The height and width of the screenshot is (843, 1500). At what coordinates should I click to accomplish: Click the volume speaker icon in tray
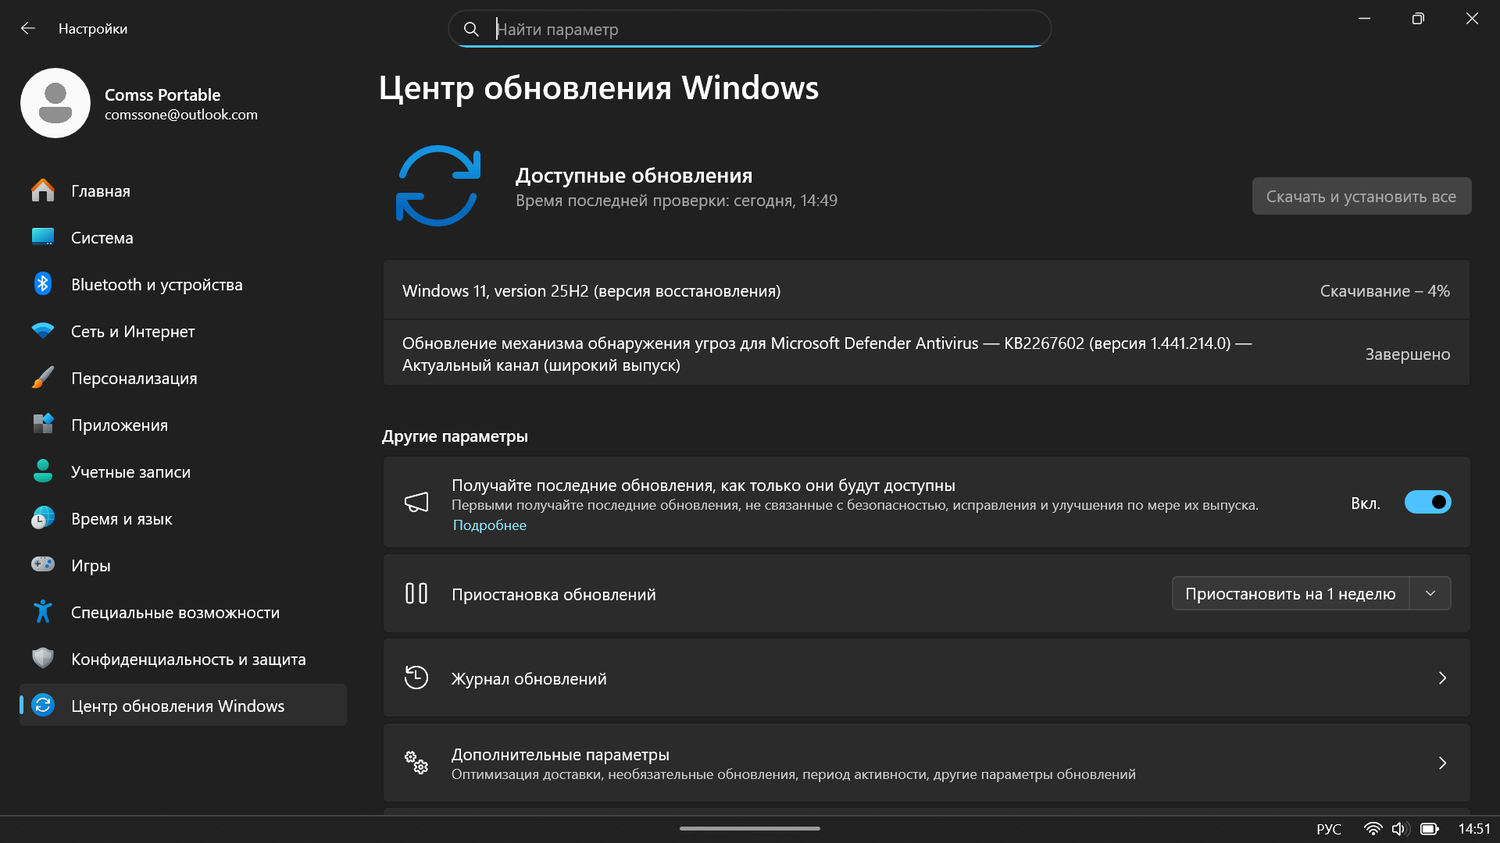(1400, 829)
